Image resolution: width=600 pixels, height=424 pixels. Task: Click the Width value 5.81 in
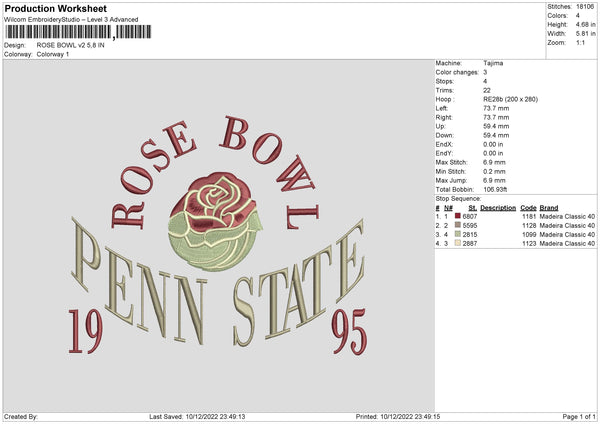click(585, 34)
